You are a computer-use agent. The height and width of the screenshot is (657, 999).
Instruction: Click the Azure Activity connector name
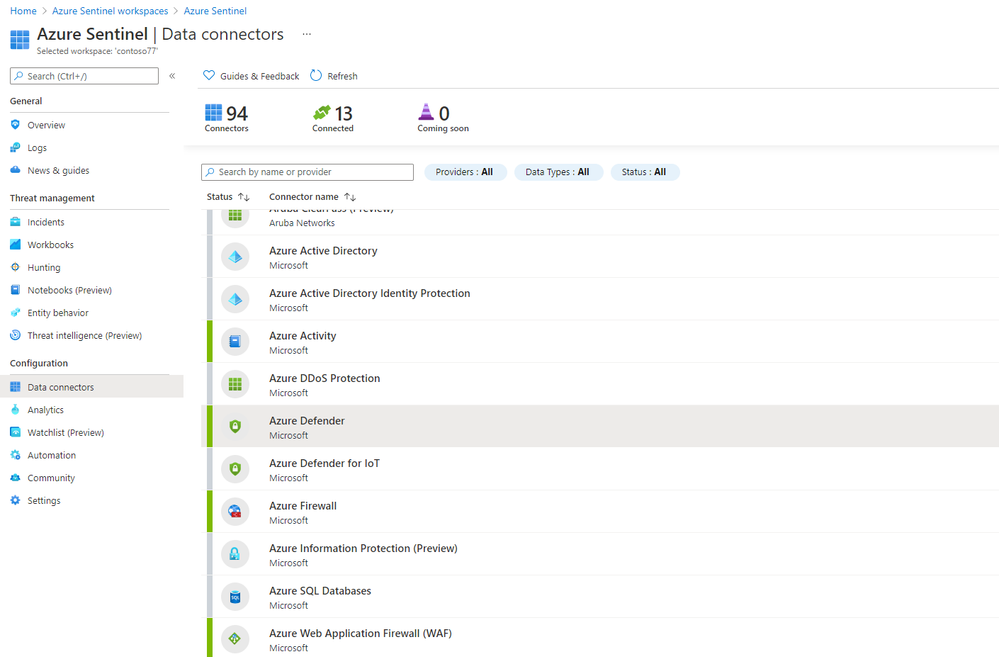pyautogui.click(x=302, y=336)
